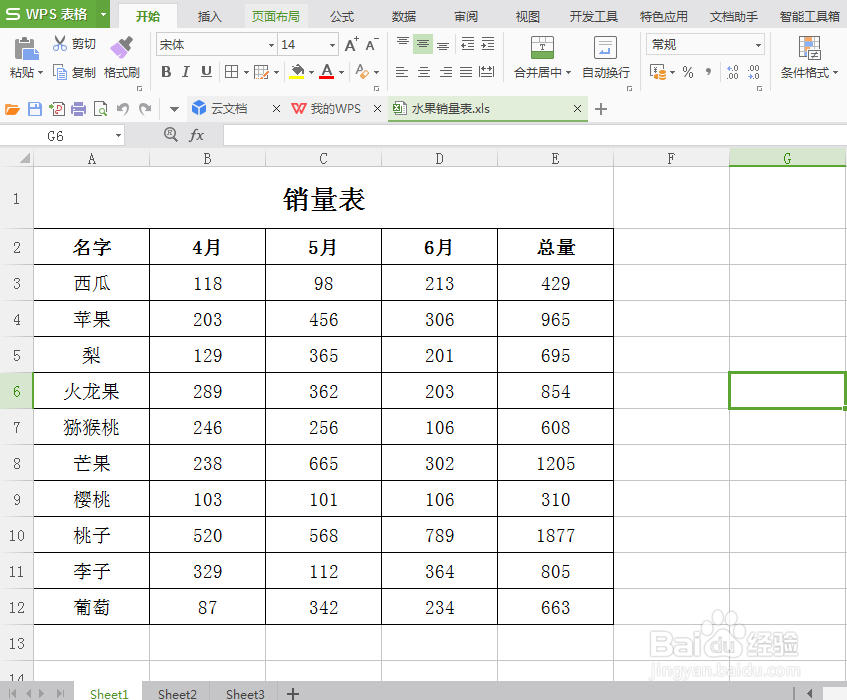Viewport: 847px width, 700px height.
Task: Align text right
Action: click(x=446, y=72)
